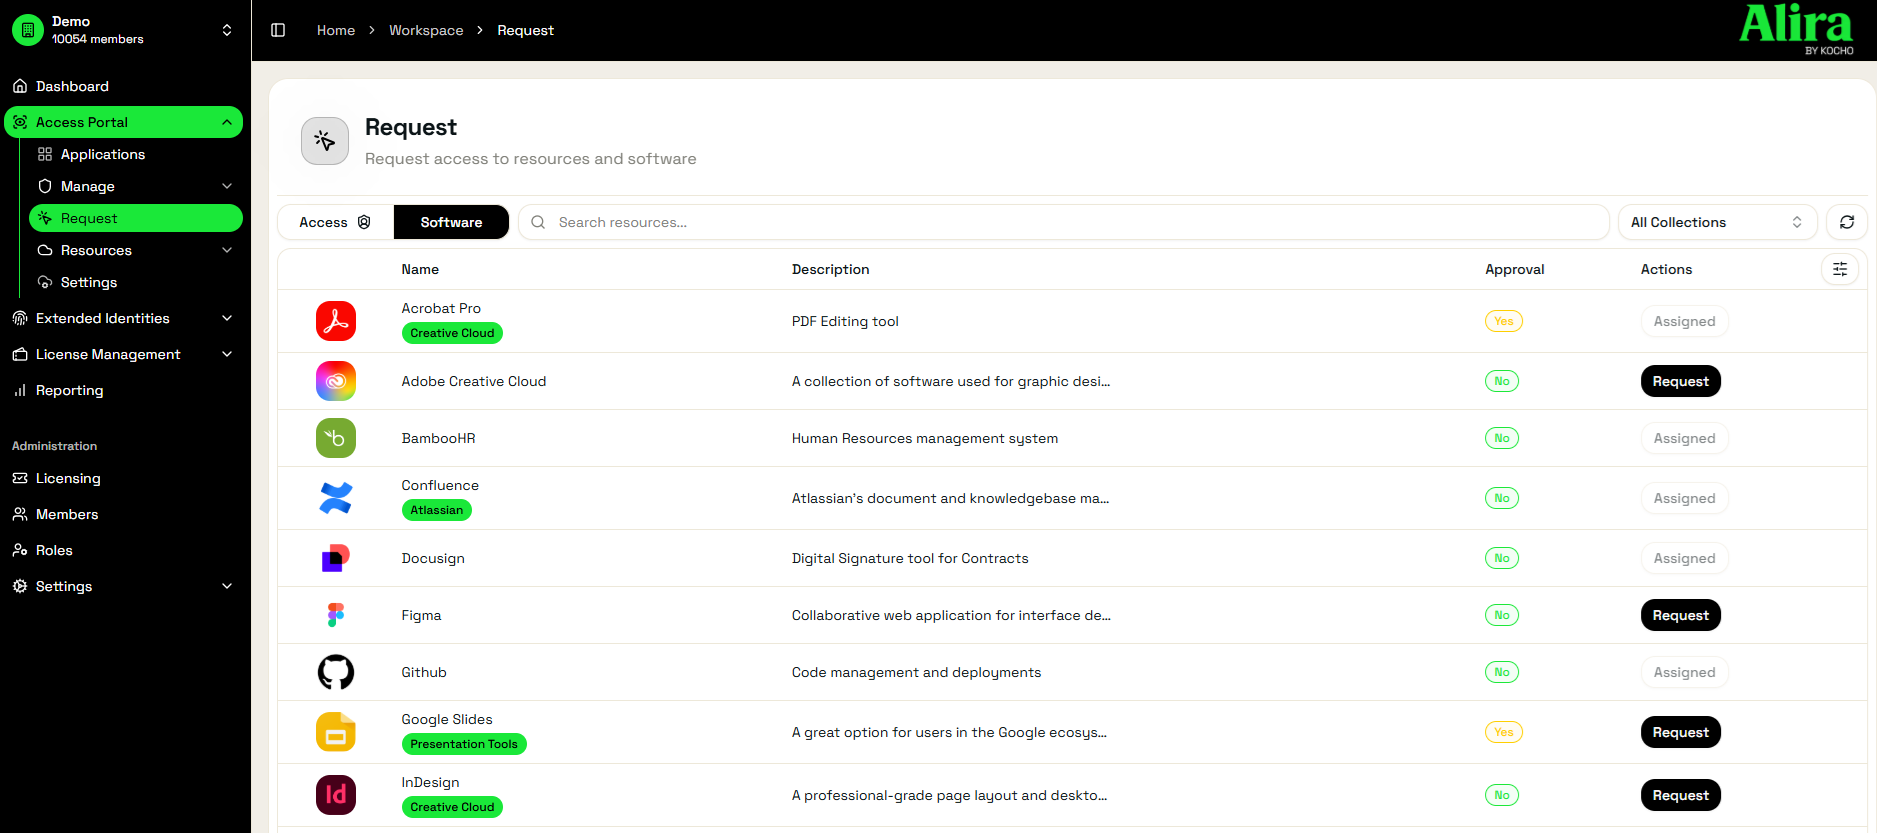Expand the Resources submenu
1877x833 pixels.
point(136,250)
